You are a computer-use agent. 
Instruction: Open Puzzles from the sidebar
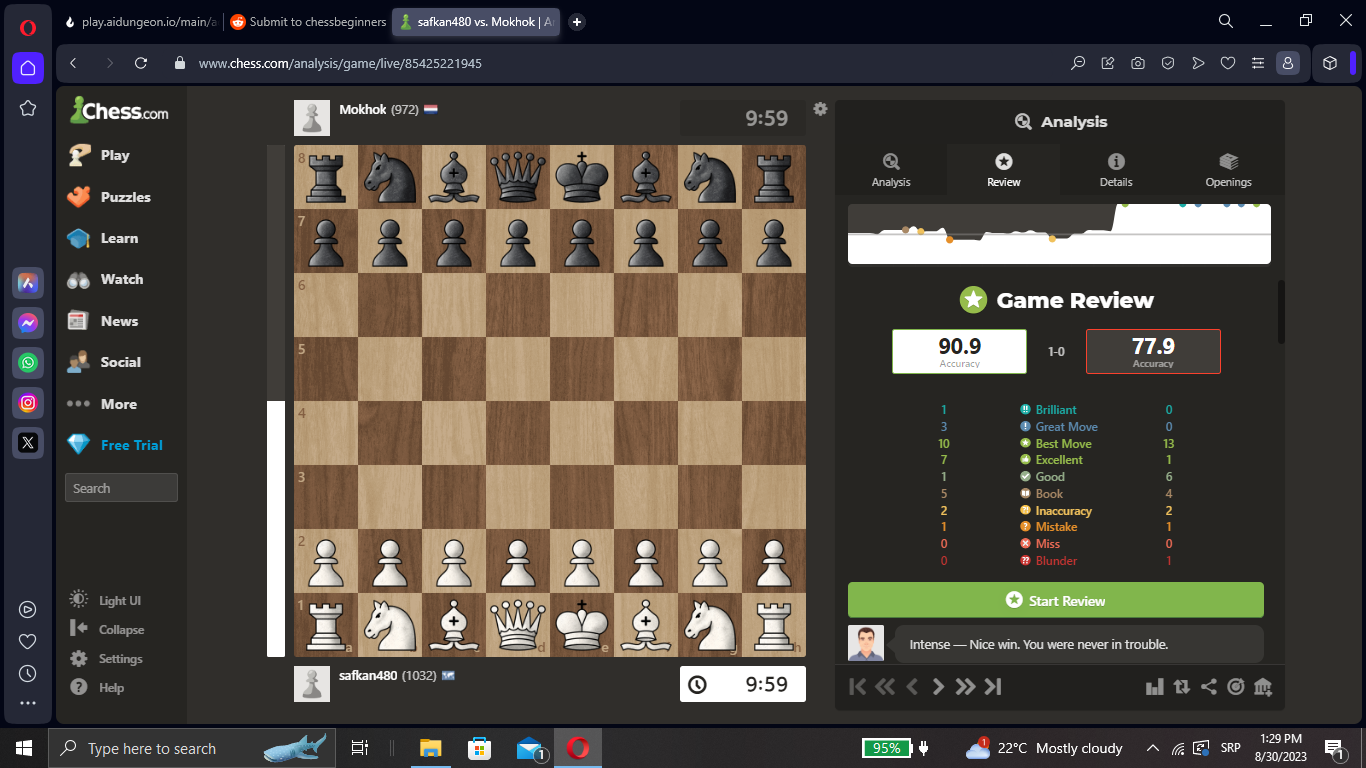coord(109,197)
